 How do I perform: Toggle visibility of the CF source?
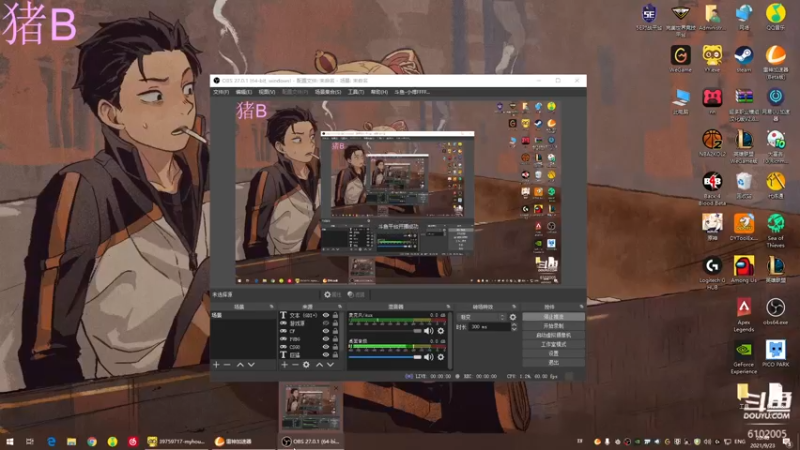(x=326, y=331)
